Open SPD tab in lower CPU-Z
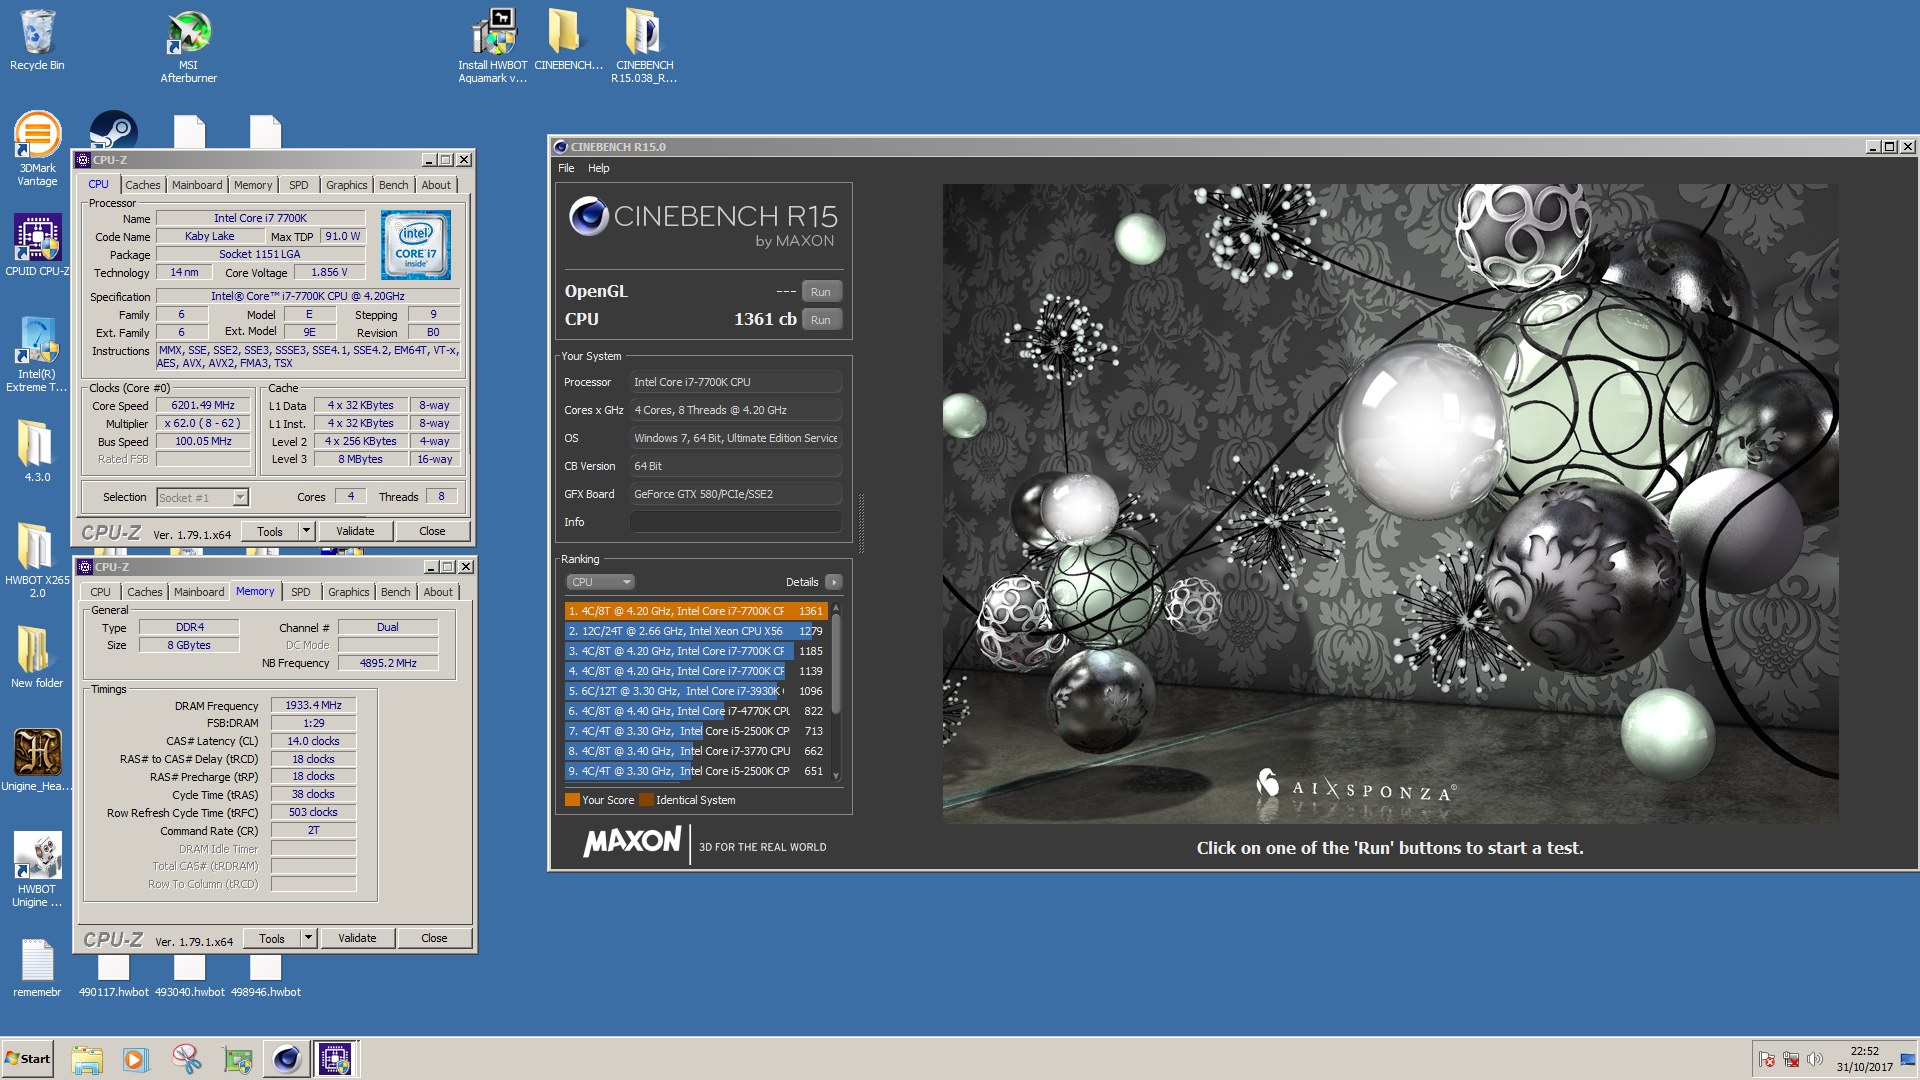The width and height of the screenshot is (1920, 1080). 300,592
